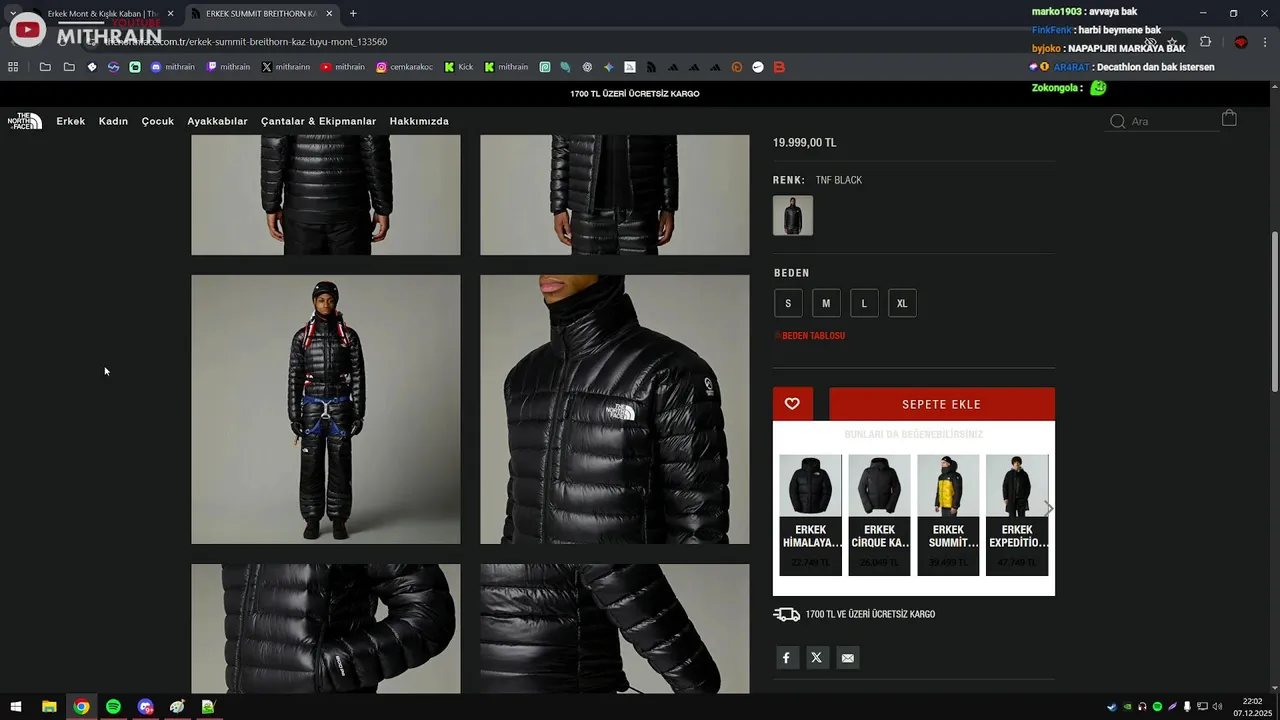Open the tab search dropdown arrow
The image size is (1280, 720).
pyautogui.click(x=13, y=13)
